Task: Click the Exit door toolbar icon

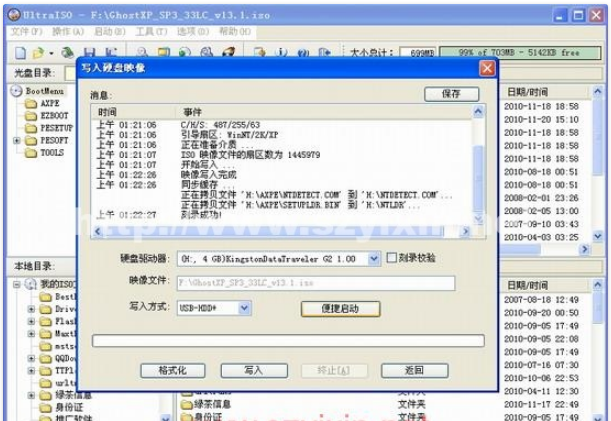Action: pos(325,52)
